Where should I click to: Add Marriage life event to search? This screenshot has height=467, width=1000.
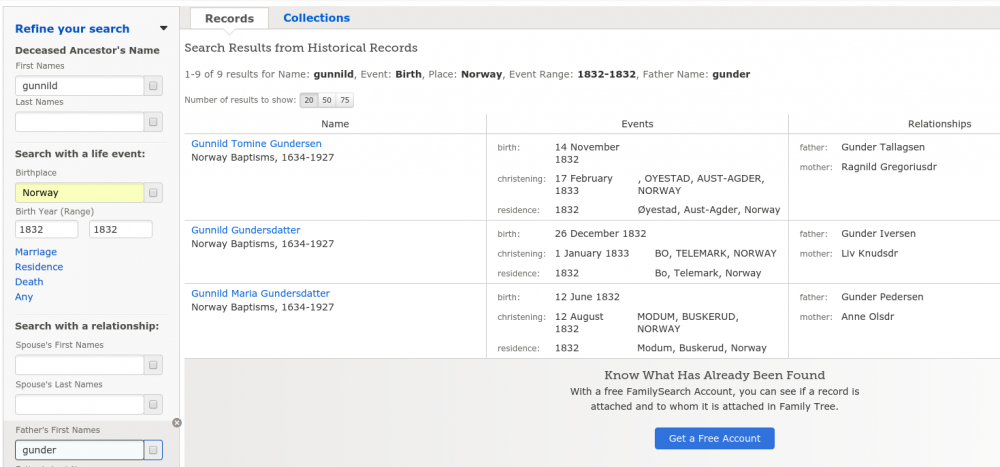click(x=36, y=252)
